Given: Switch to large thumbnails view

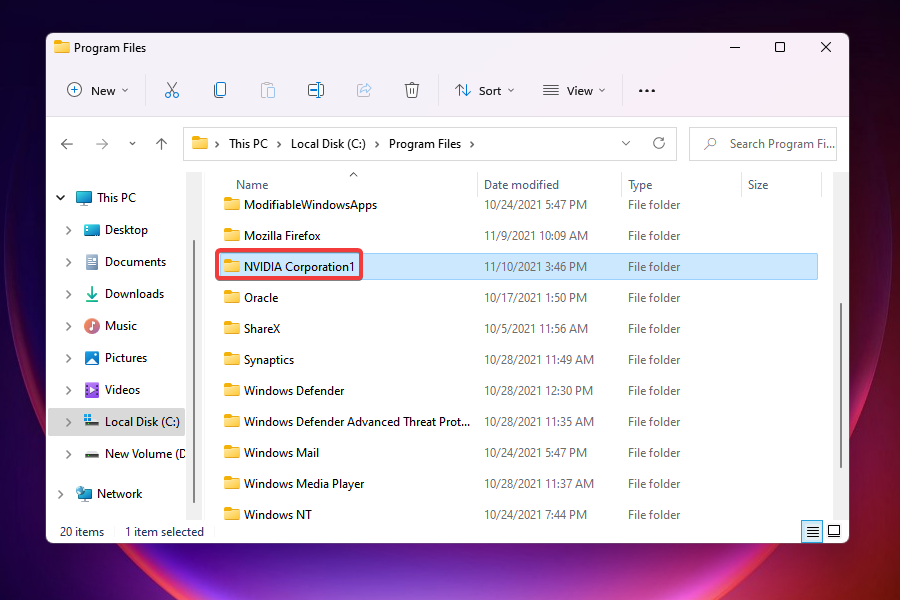Looking at the screenshot, I should [834, 531].
